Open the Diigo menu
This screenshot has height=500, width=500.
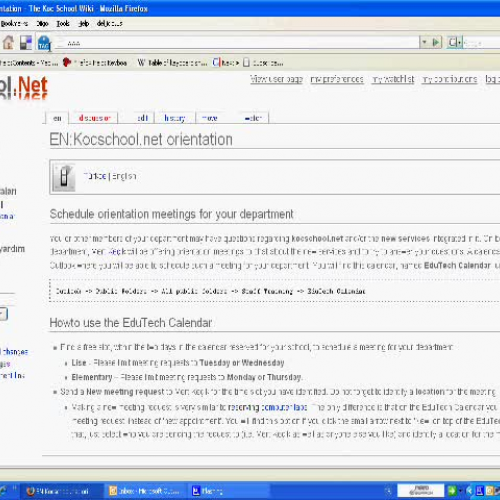[x=42, y=24]
